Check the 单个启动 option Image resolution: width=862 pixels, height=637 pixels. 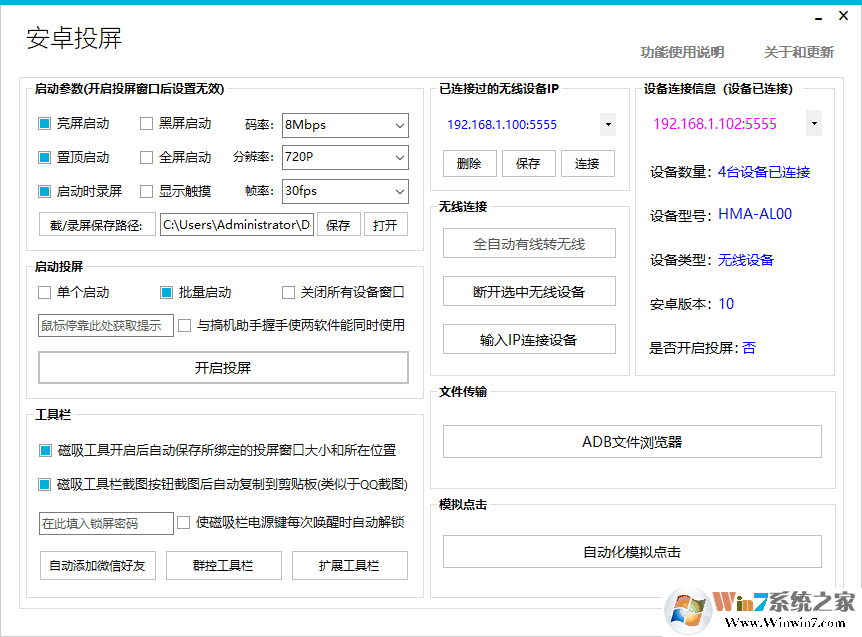point(44,291)
